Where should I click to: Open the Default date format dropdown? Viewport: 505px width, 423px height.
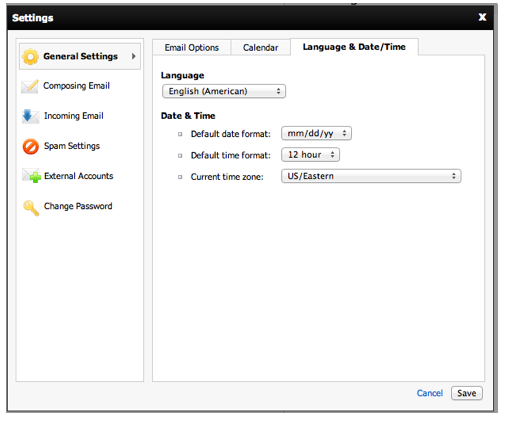click(x=316, y=133)
